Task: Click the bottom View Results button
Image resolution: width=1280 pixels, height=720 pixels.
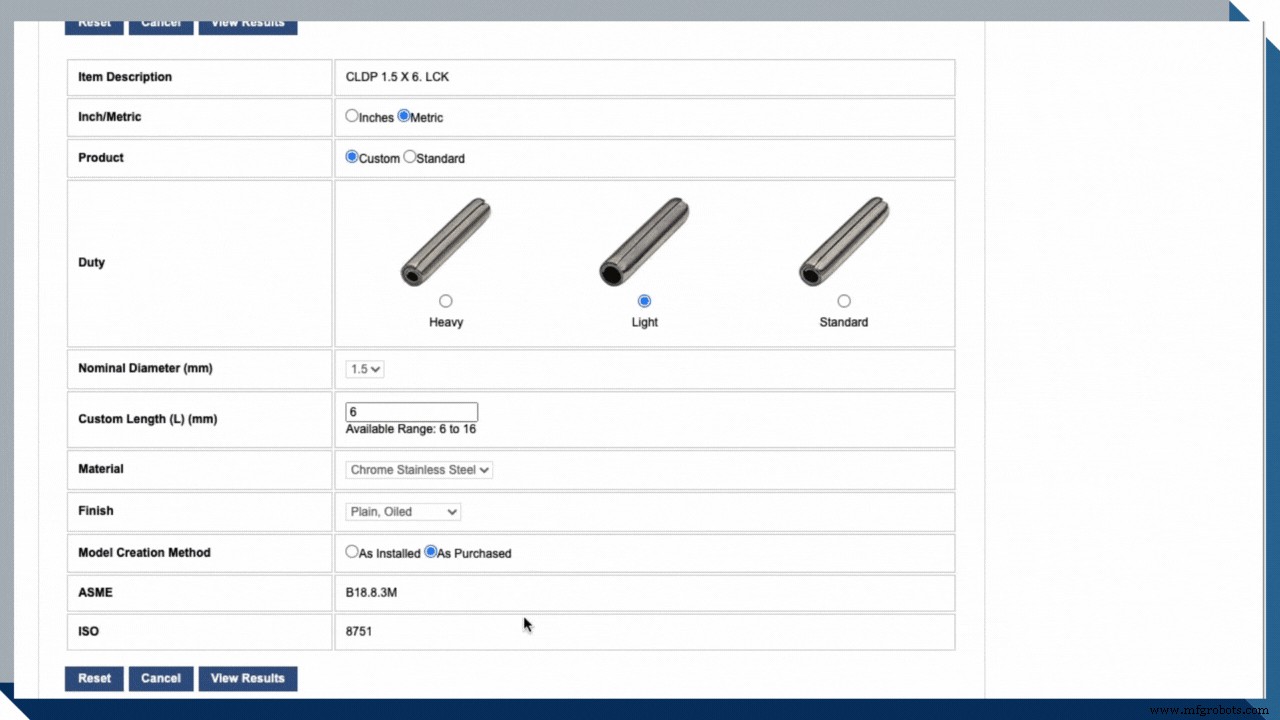Action: pyautogui.click(x=247, y=678)
